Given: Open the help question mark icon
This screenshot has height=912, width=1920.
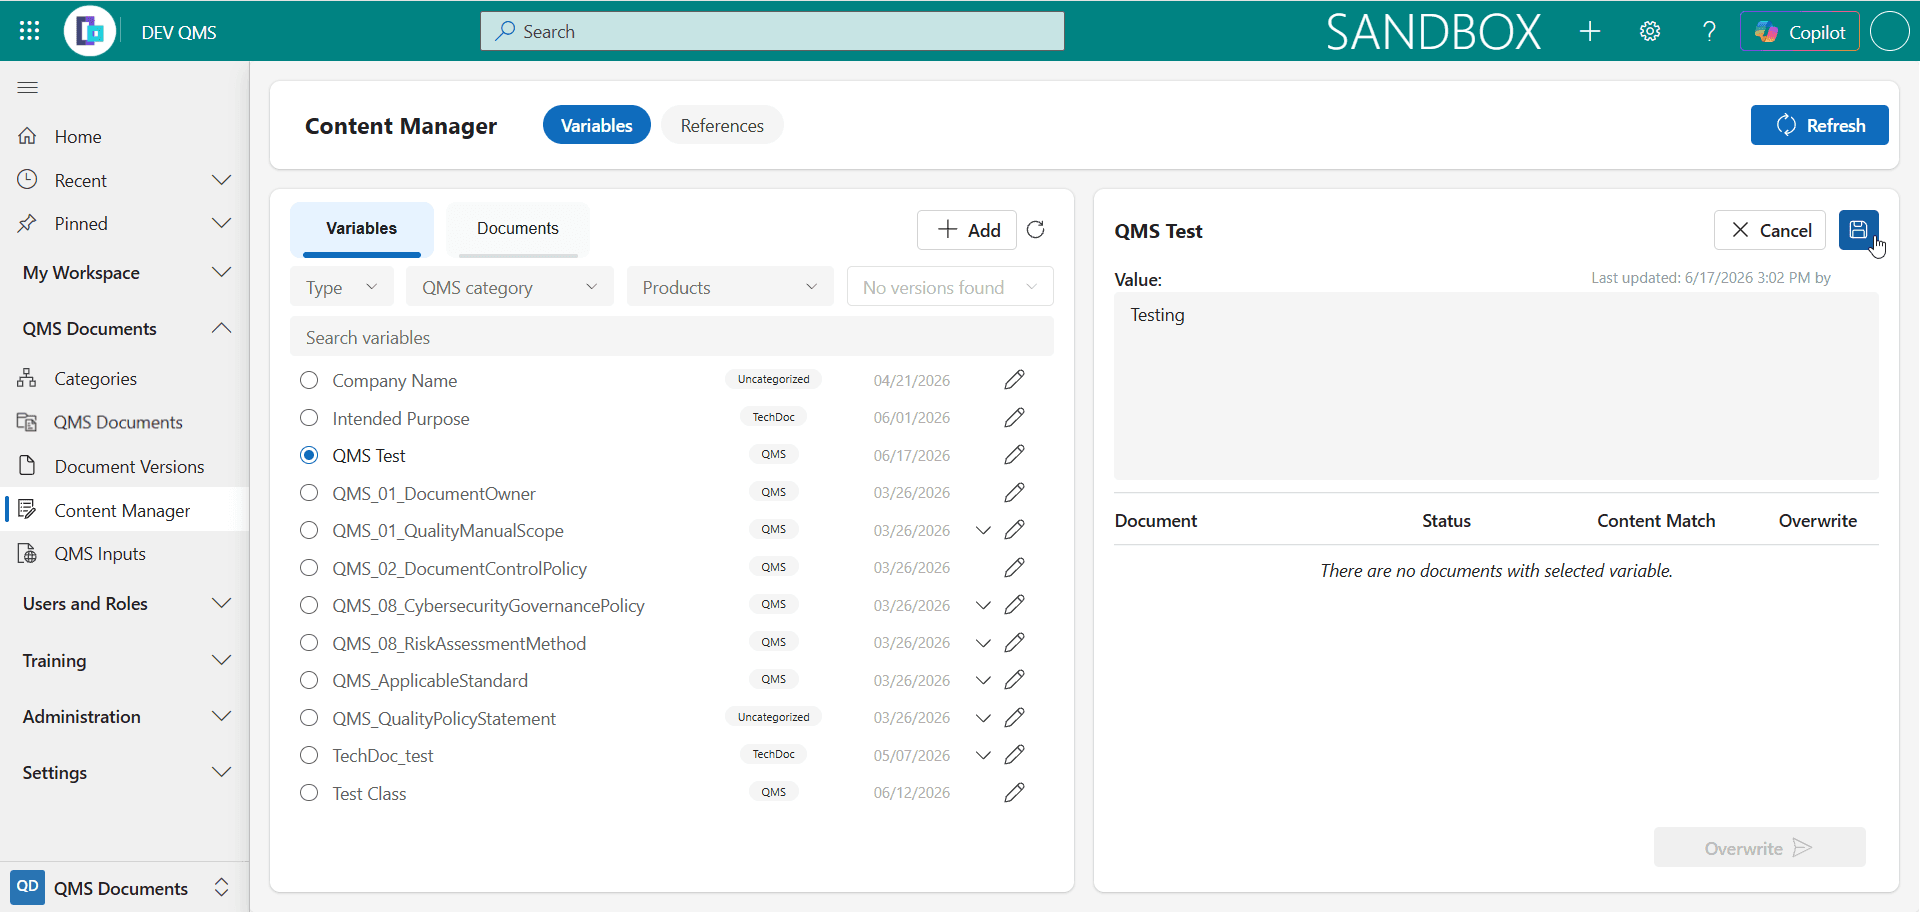Looking at the screenshot, I should (x=1710, y=31).
